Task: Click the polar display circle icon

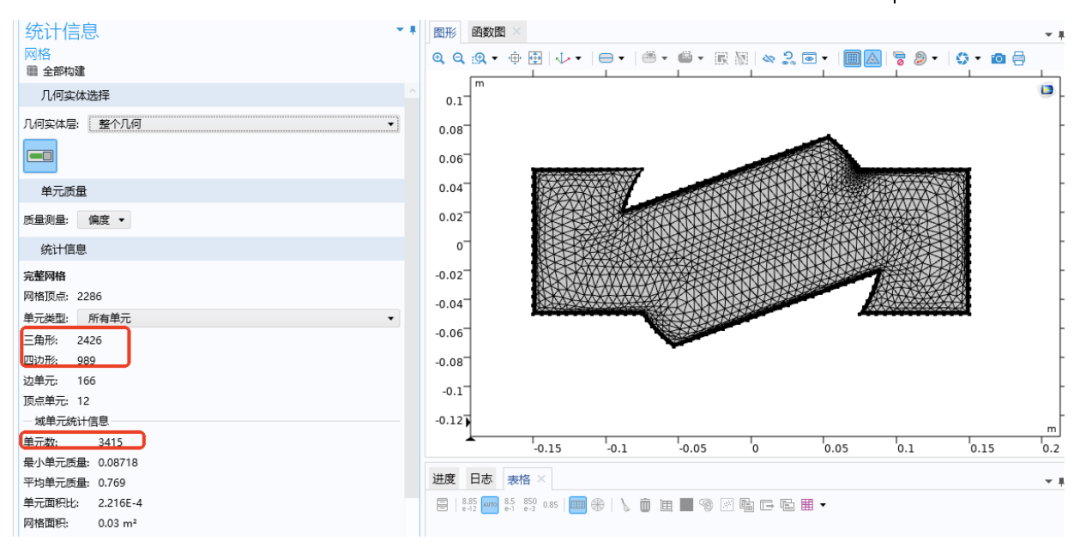Action: point(598,505)
